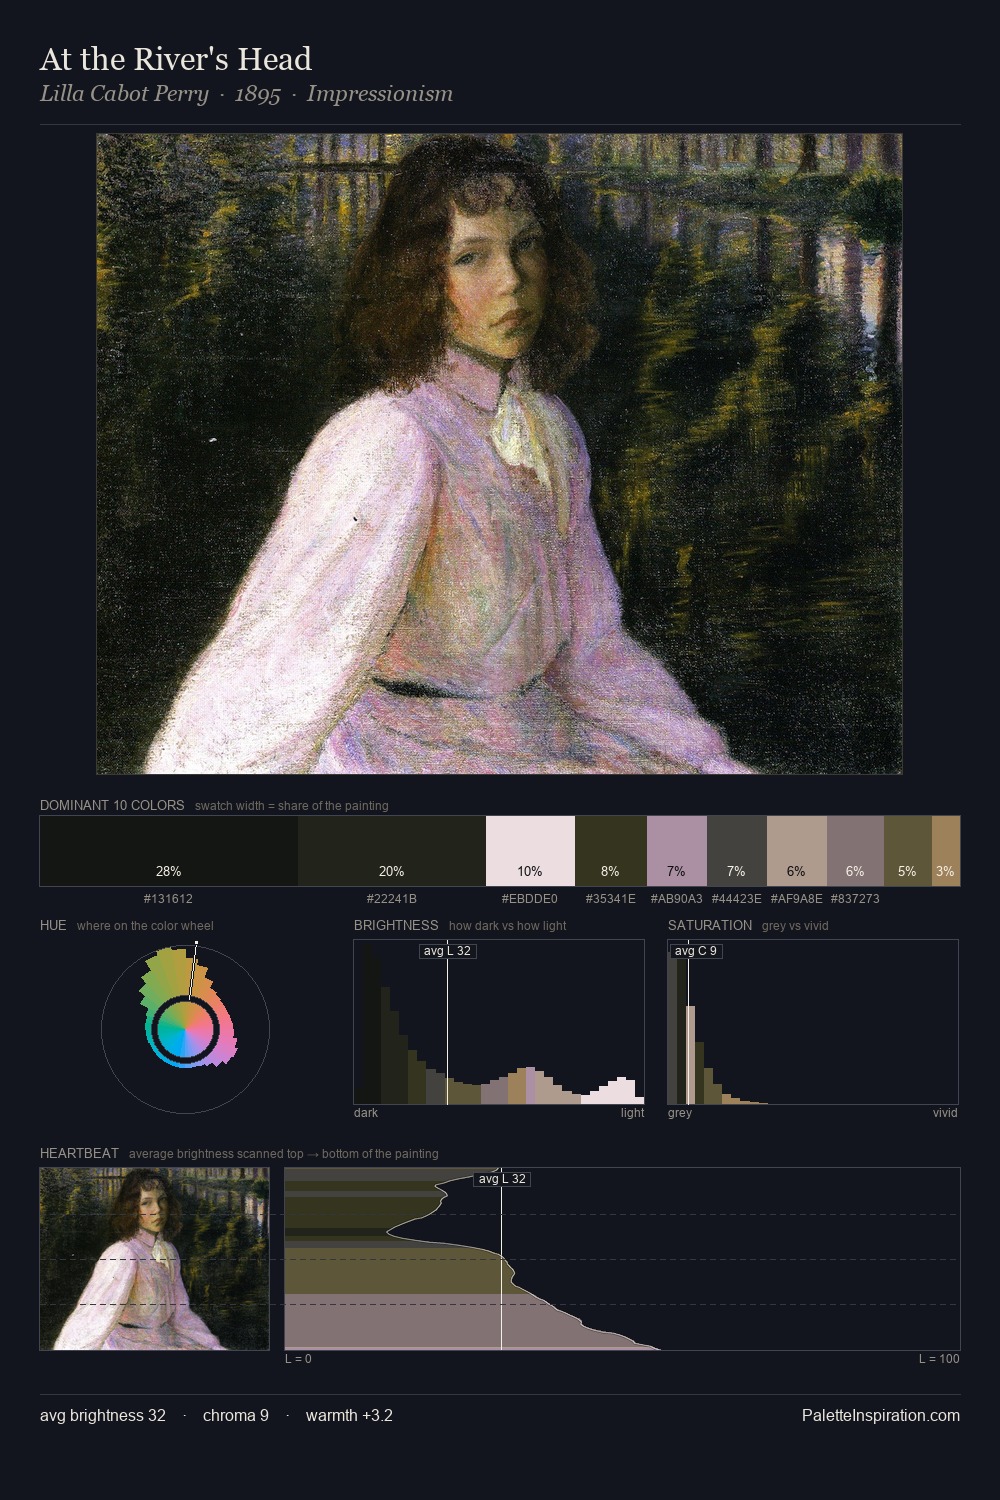1000x1500 pixels.
Task: Click the L = 0 axis label
Action: [x=298, y=1359]
